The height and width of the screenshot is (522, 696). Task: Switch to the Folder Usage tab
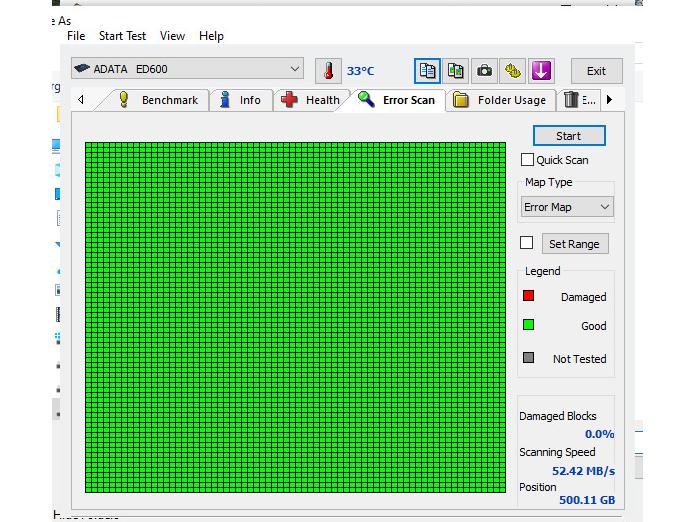point(500,100)
